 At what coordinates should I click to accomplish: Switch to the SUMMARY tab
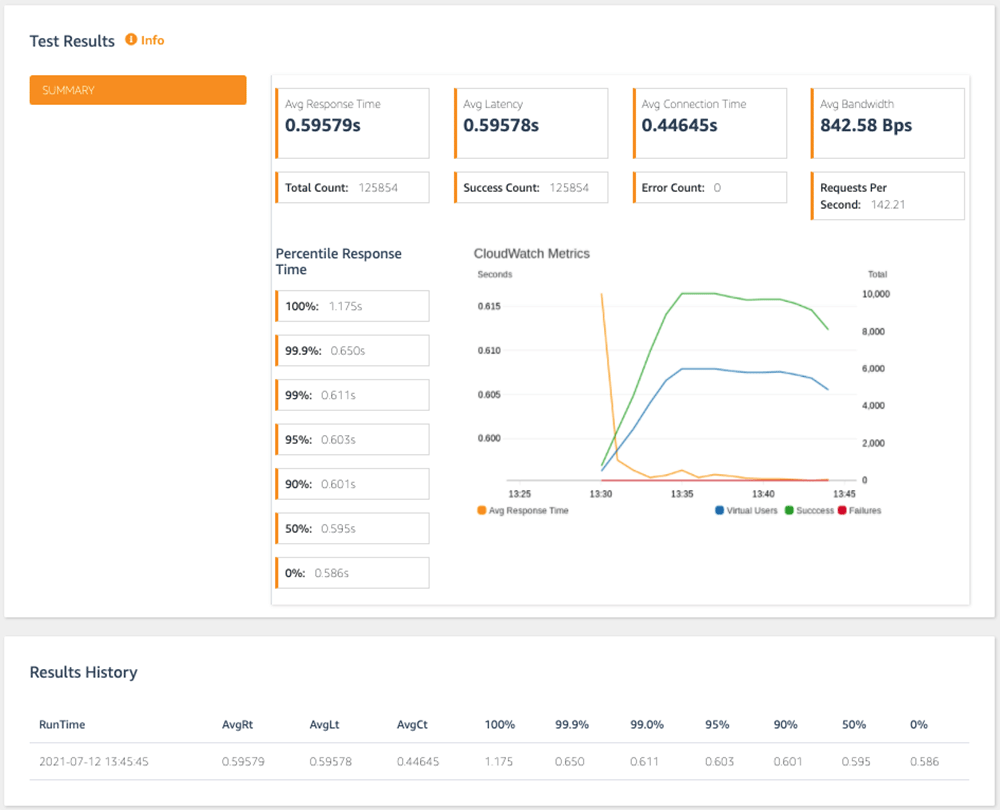[137, 89]
